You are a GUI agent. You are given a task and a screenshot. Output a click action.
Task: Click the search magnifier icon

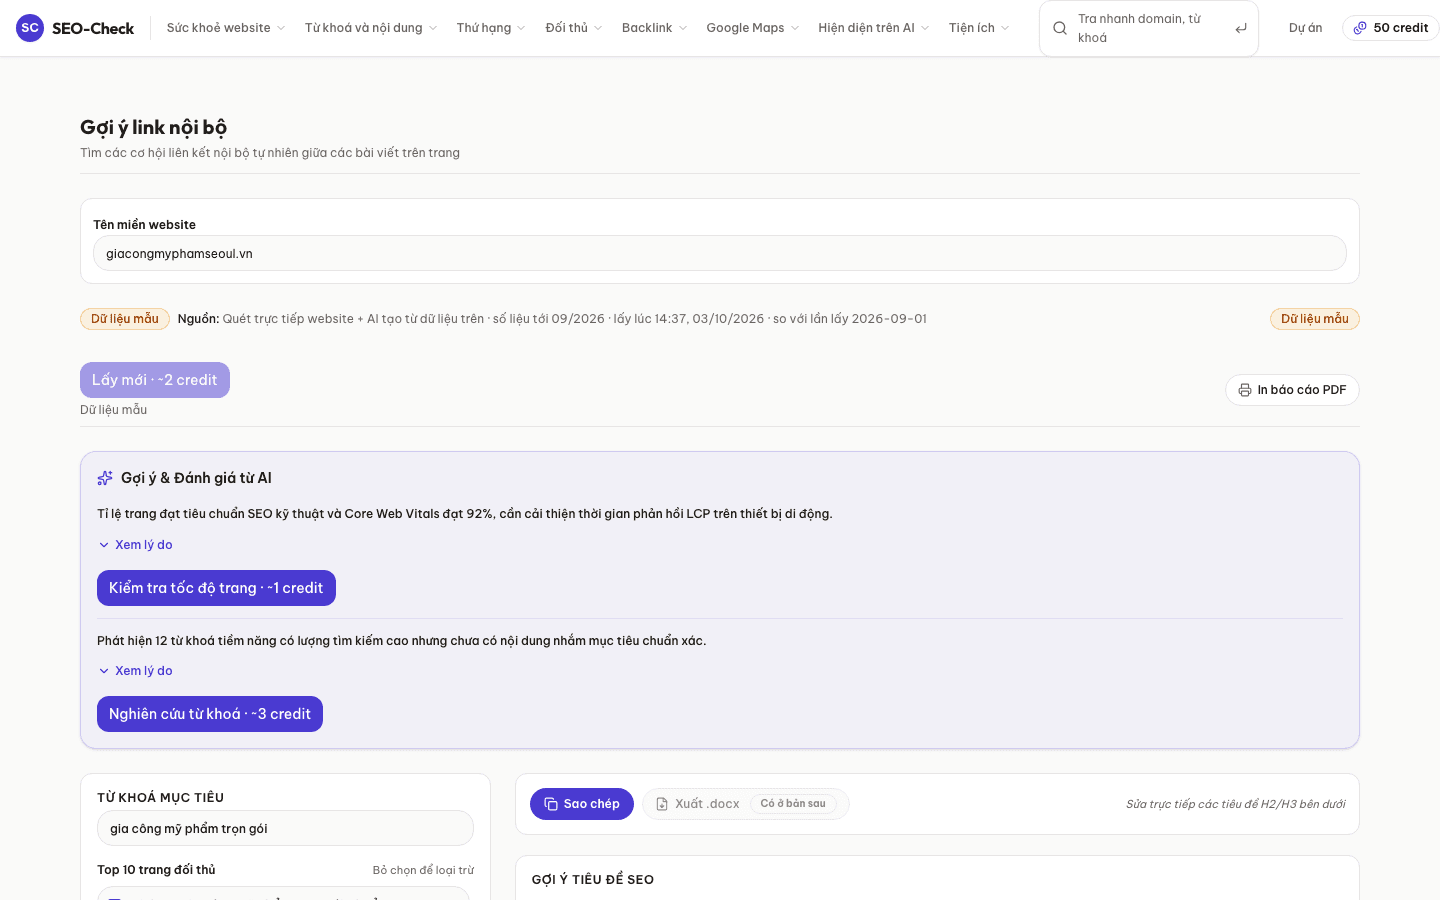[1060, 28]
